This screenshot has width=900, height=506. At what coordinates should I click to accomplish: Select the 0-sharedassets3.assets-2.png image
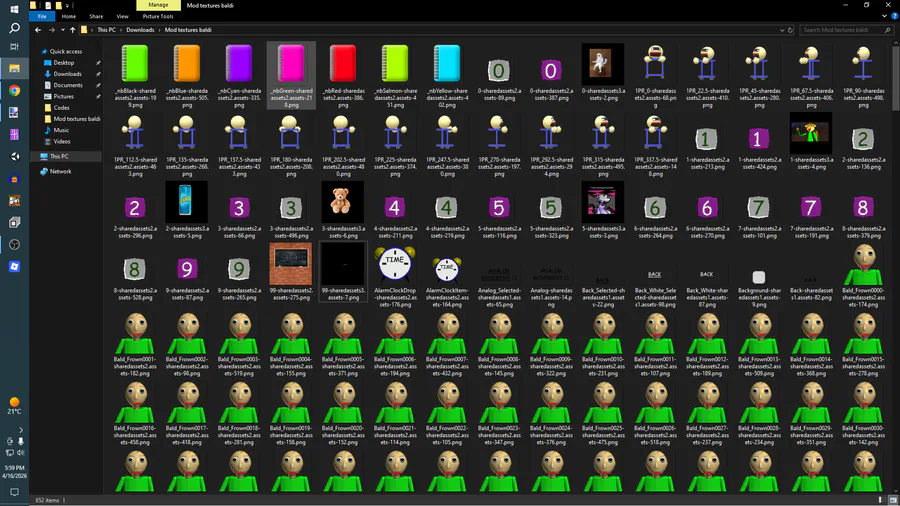pos(603,73)
